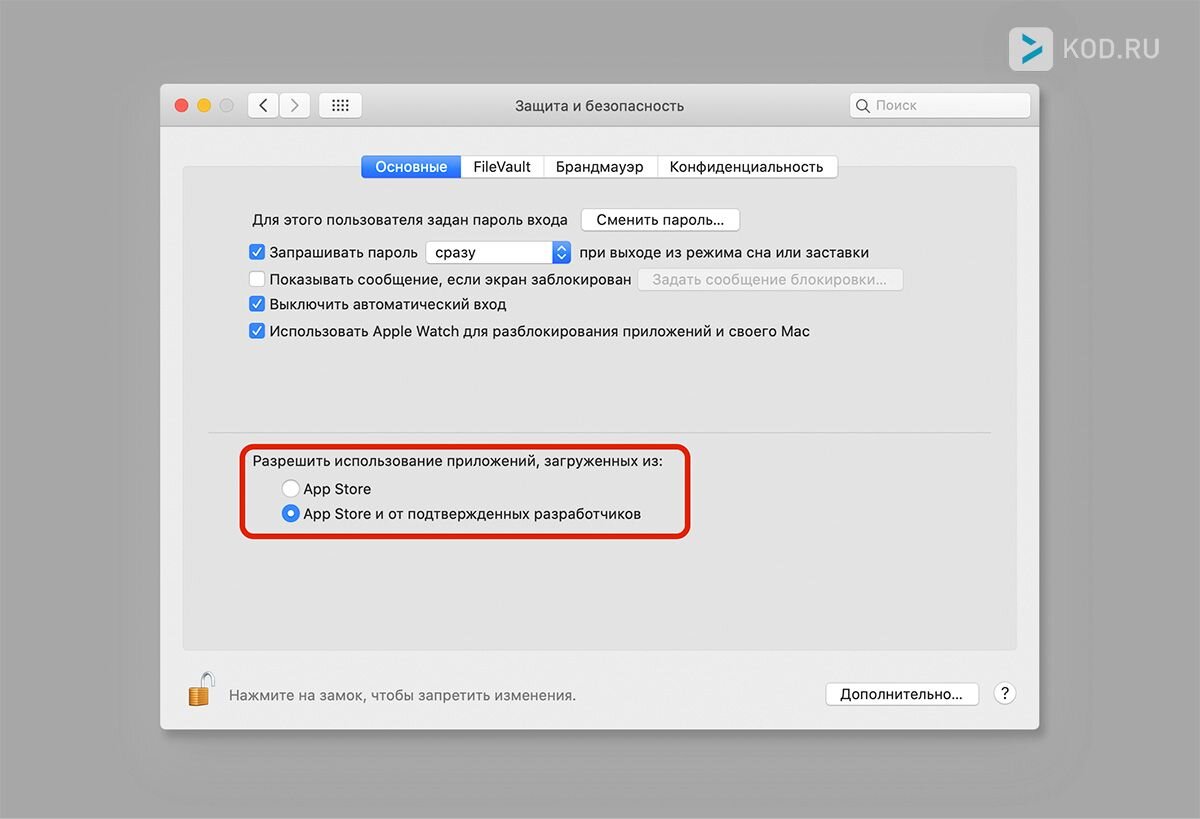
Task: Enable Показывать сообщение, если экран заблокирован
Action: [x=258, y=279]
